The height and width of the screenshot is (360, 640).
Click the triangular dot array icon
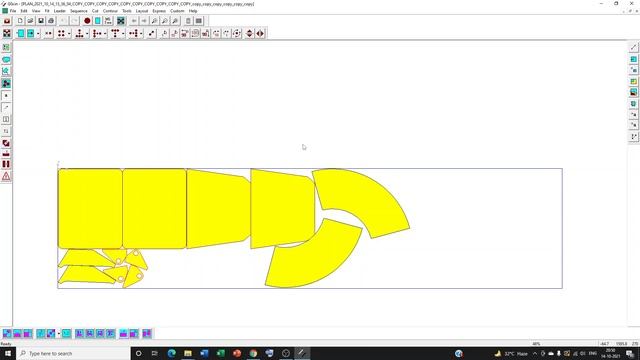click(x=79, y=33)
